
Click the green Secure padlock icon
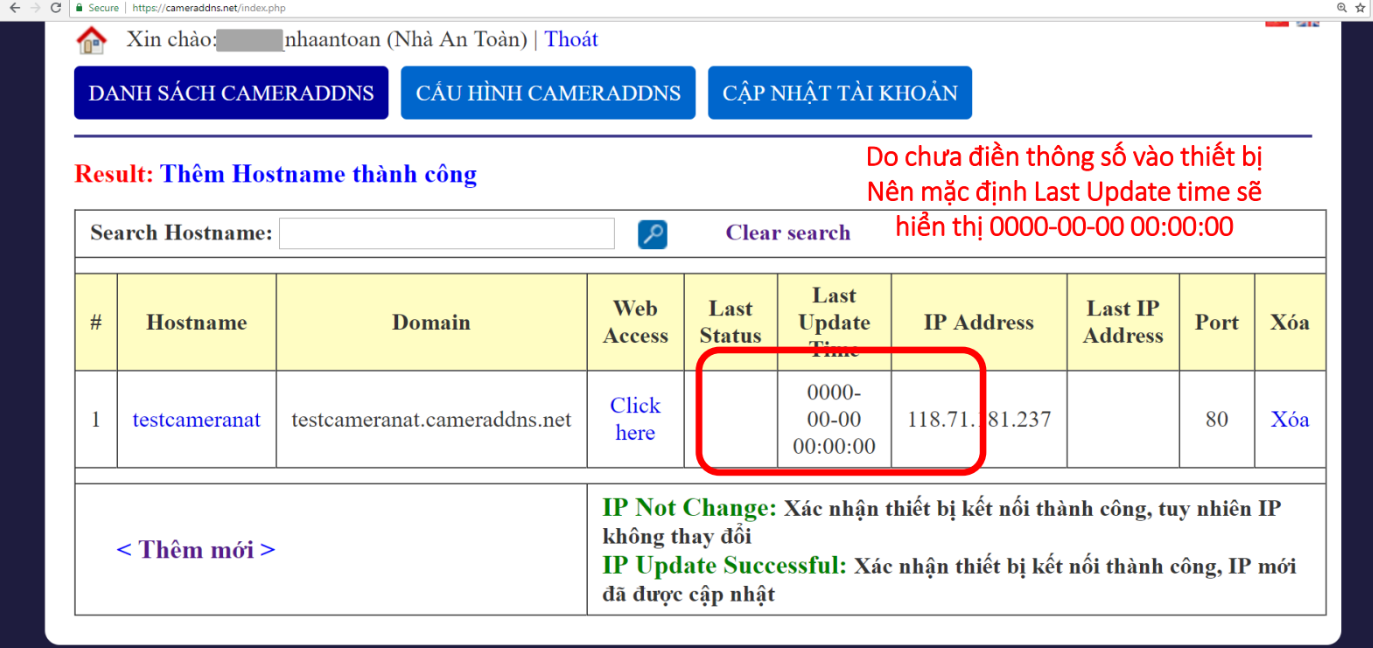pyautogui.click(x=80, y=8)
